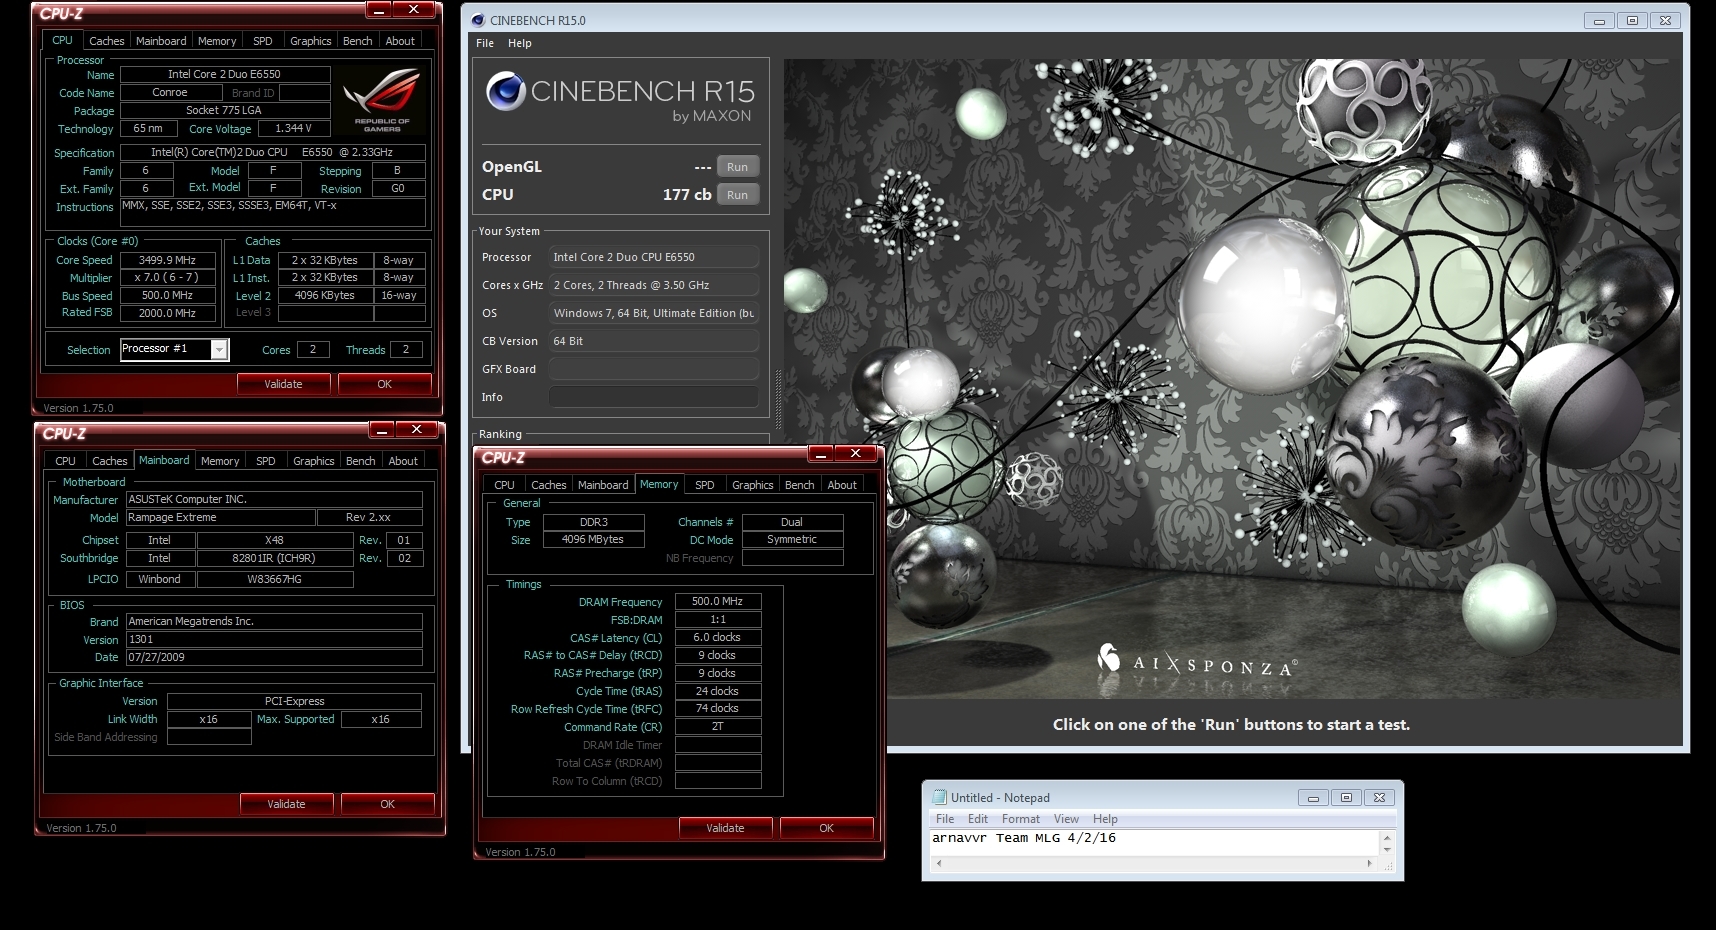1716x930 pixels.
Task: Open Bench tab in Memory CPU-Z window
Action: tap(799, 485)
